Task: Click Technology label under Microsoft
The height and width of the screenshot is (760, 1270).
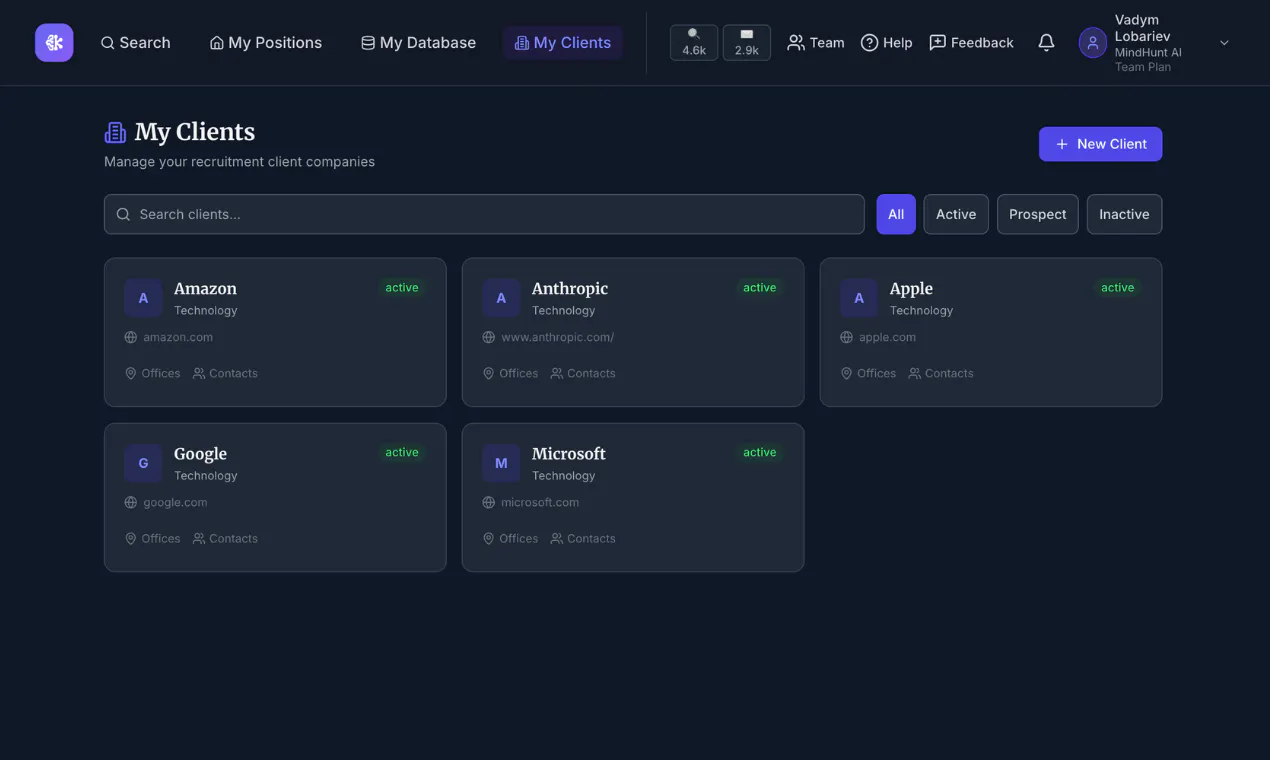Action: tap(564, 476)
